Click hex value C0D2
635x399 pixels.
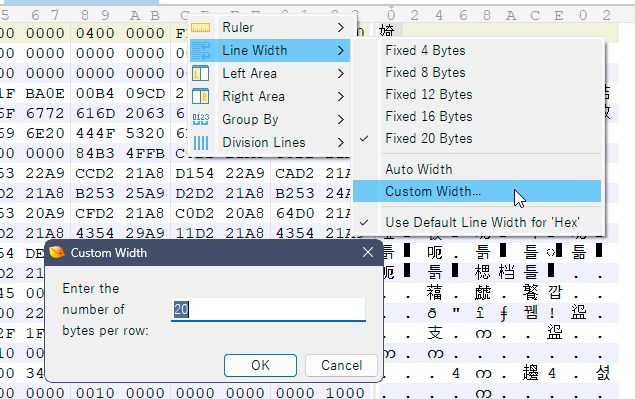(195, 213)
